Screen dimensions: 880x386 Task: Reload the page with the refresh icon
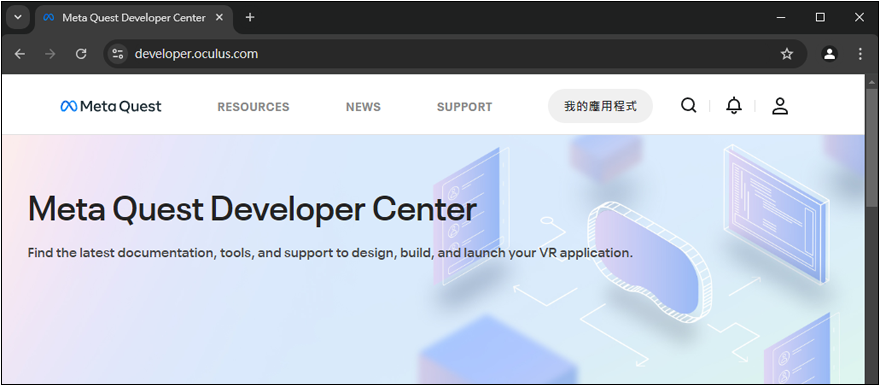[x=81, y=54]
